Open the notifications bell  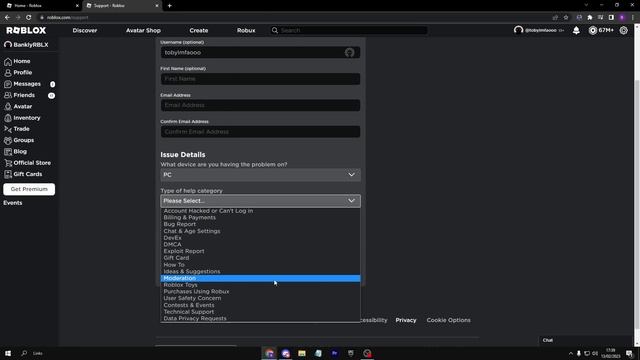(576, 30)
